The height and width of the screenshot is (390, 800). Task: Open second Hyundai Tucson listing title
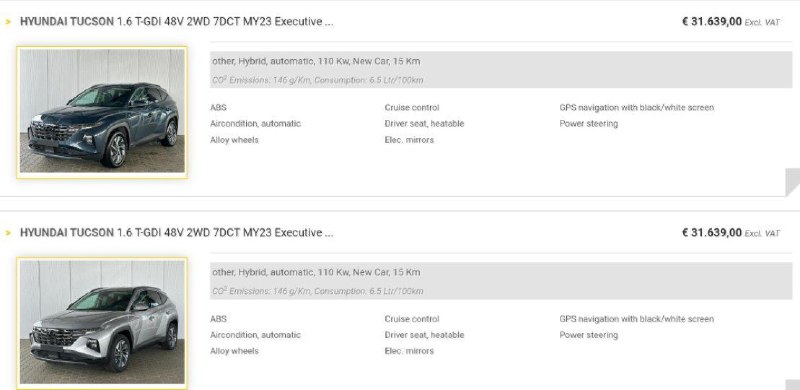pos(177,233)
